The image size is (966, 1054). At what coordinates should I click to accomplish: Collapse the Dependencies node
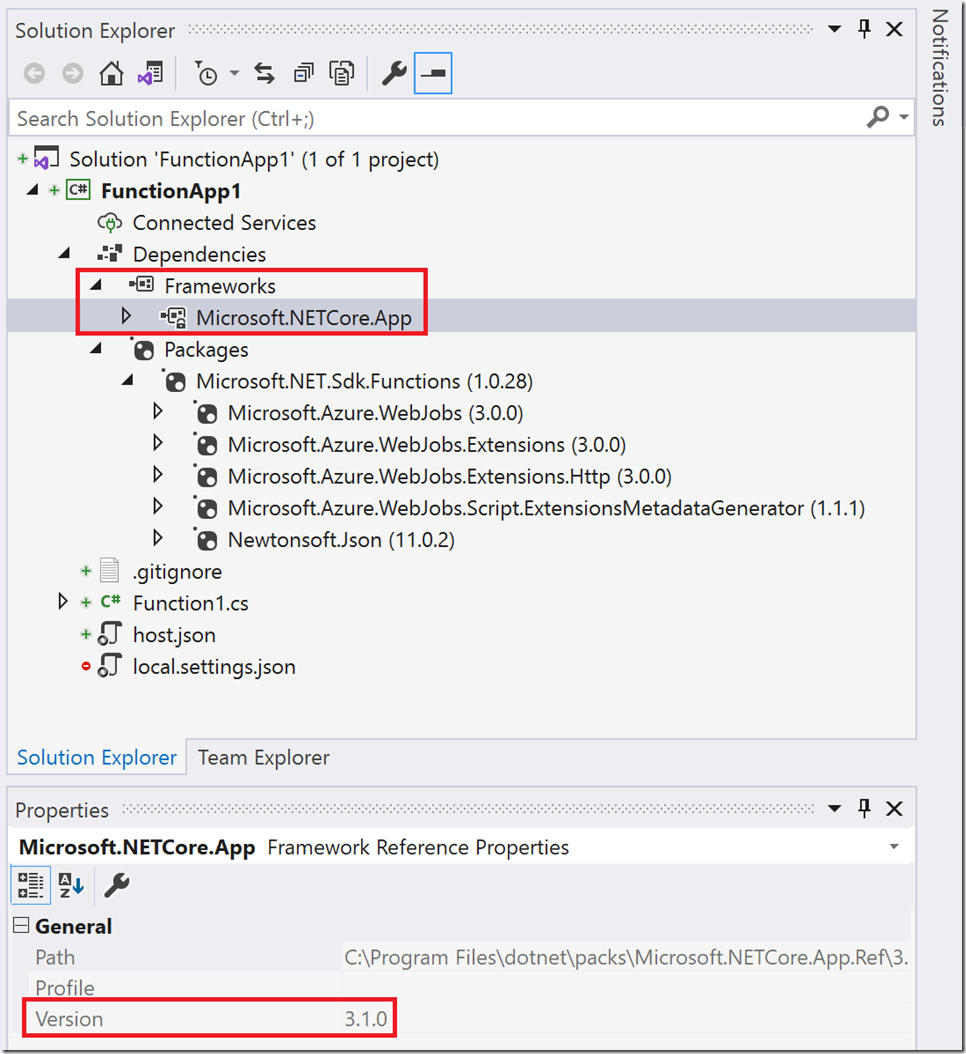point(64,253)
